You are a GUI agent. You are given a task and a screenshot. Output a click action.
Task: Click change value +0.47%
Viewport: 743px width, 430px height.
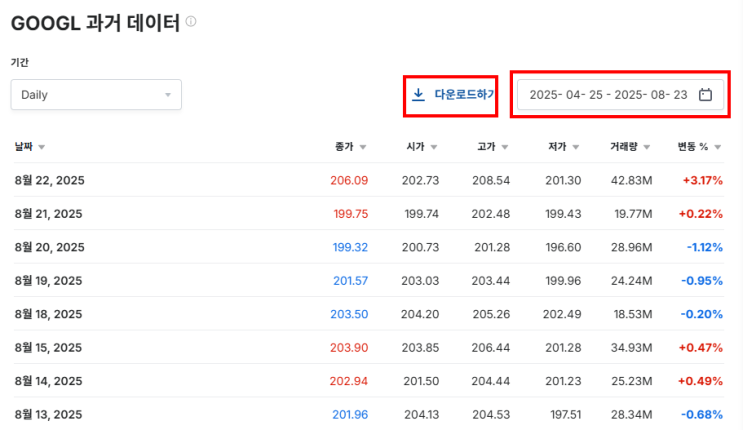(x=701, y=348)
